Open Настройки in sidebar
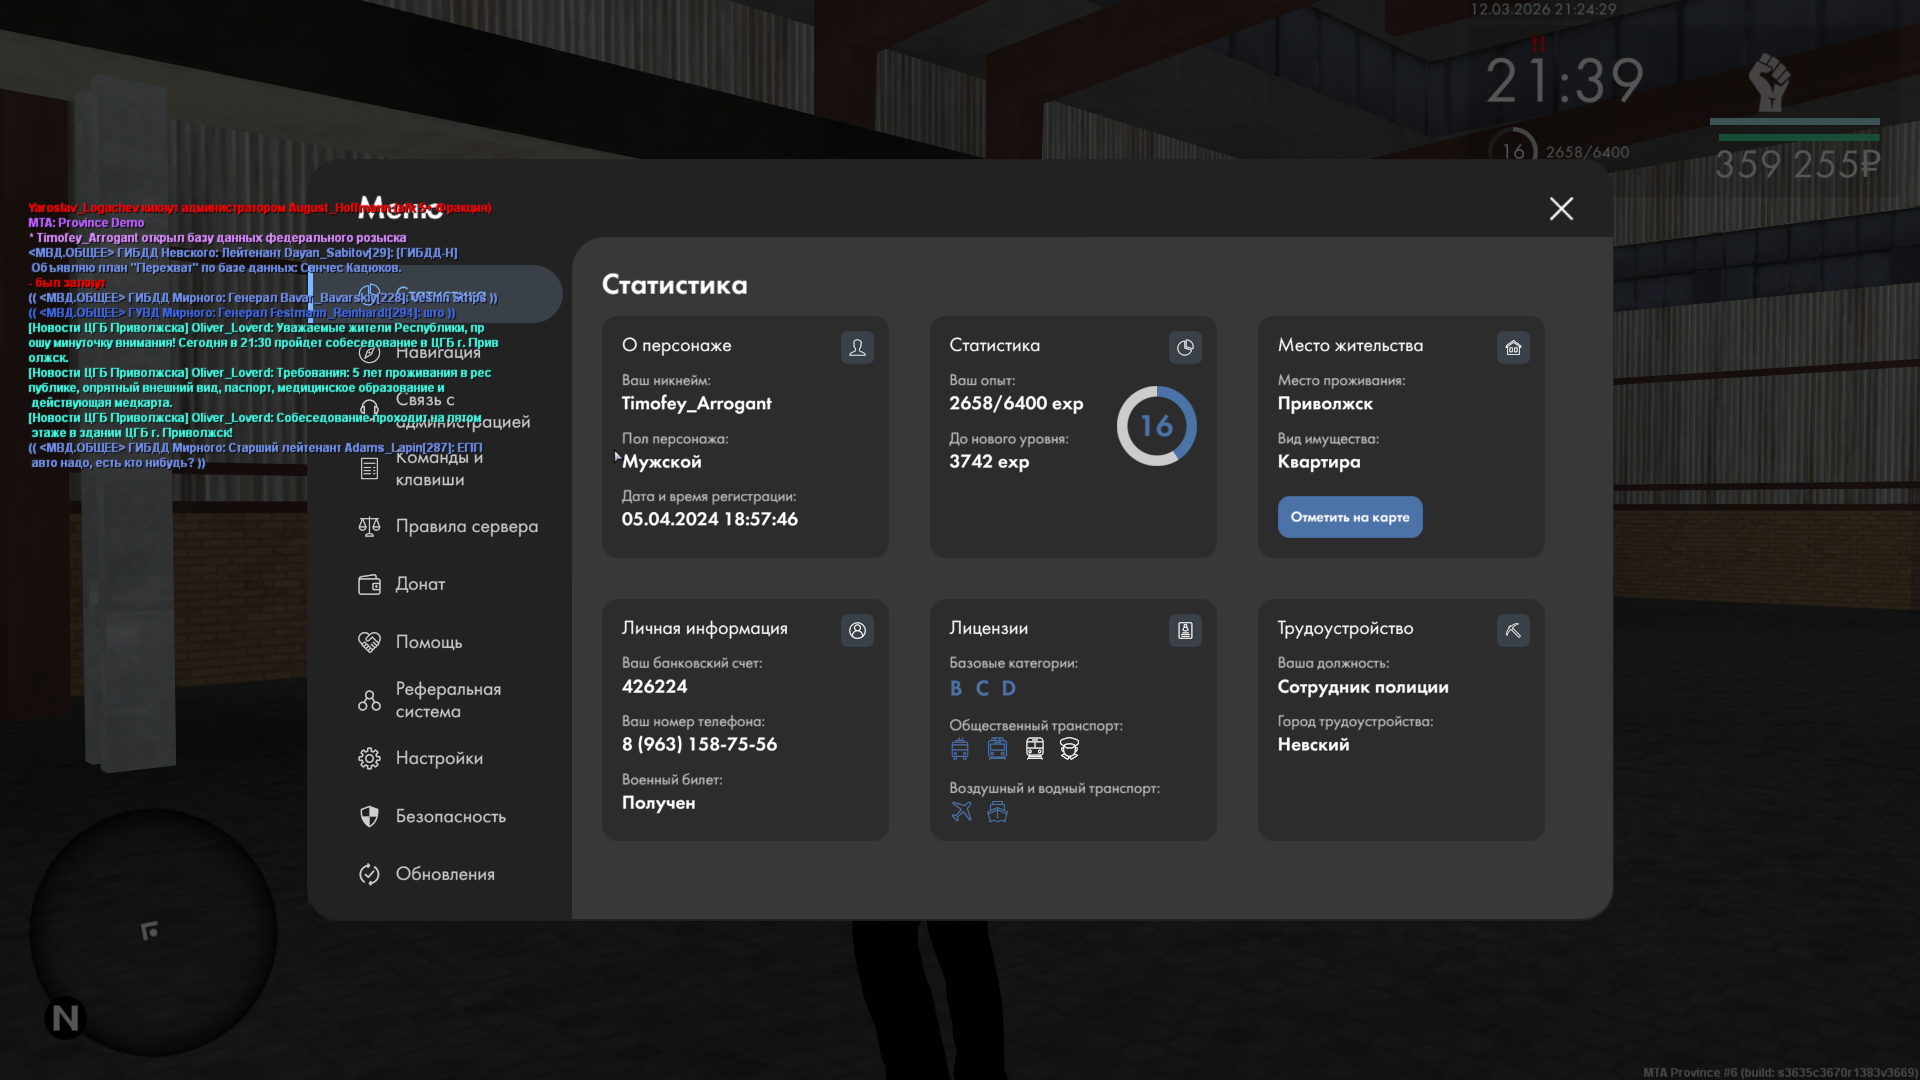The width and height of the screenshot is (1920, 1080). pos(438,758)
